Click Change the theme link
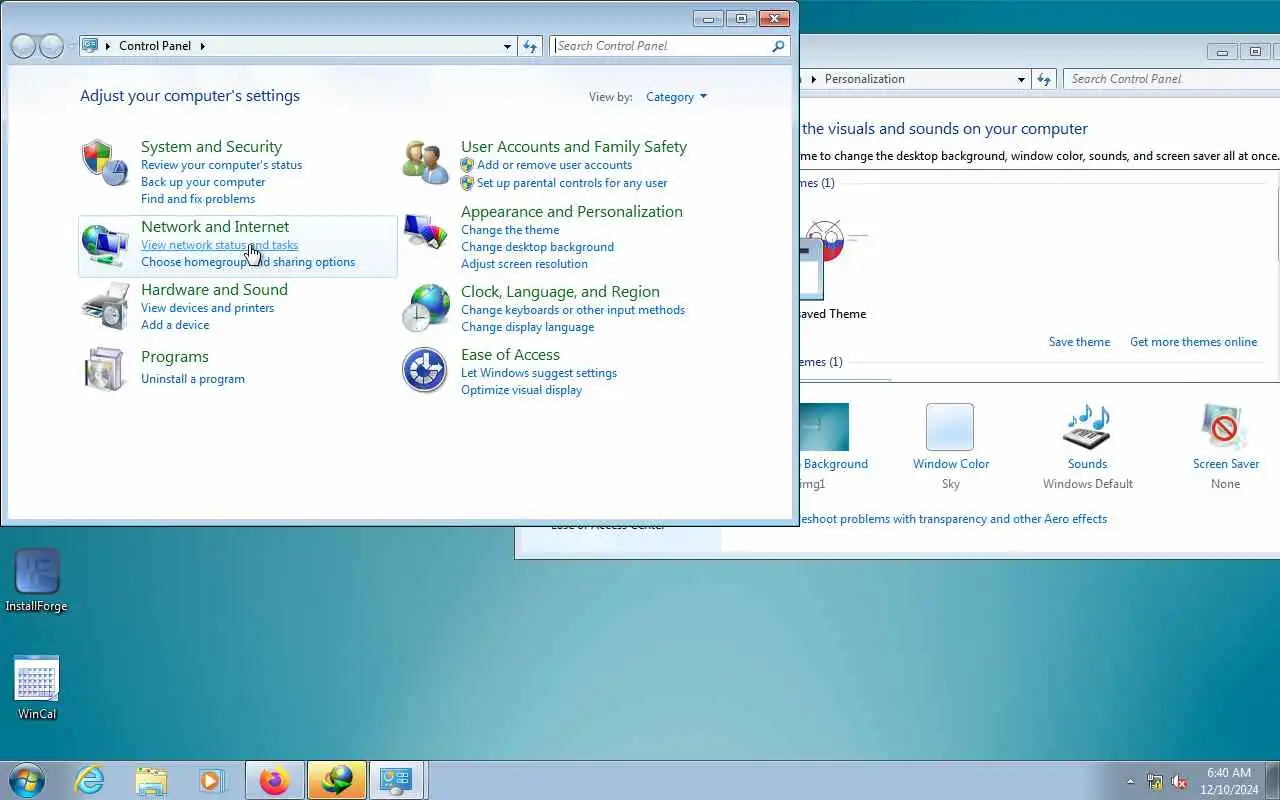 click(510, 230)
